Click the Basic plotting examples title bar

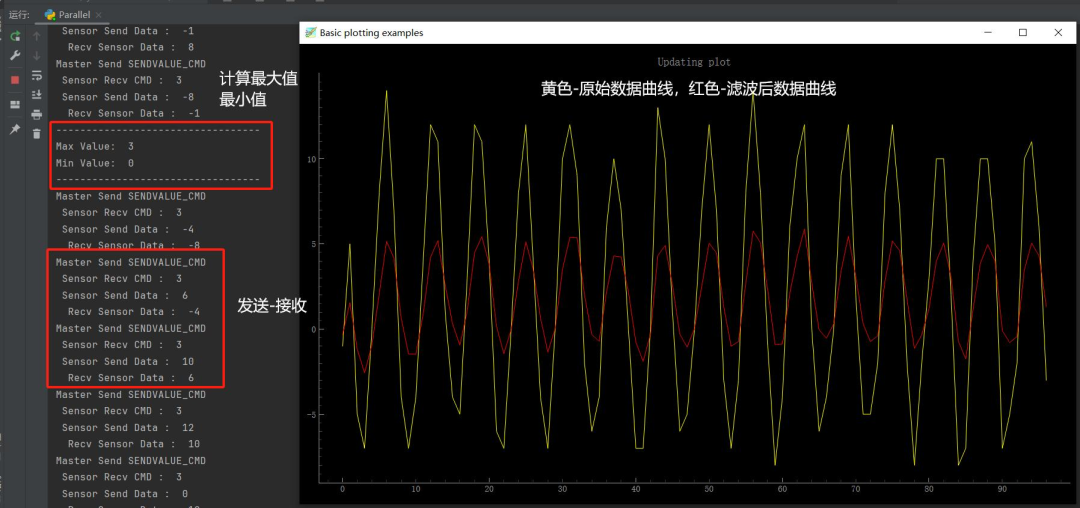(x=650, y=33)
